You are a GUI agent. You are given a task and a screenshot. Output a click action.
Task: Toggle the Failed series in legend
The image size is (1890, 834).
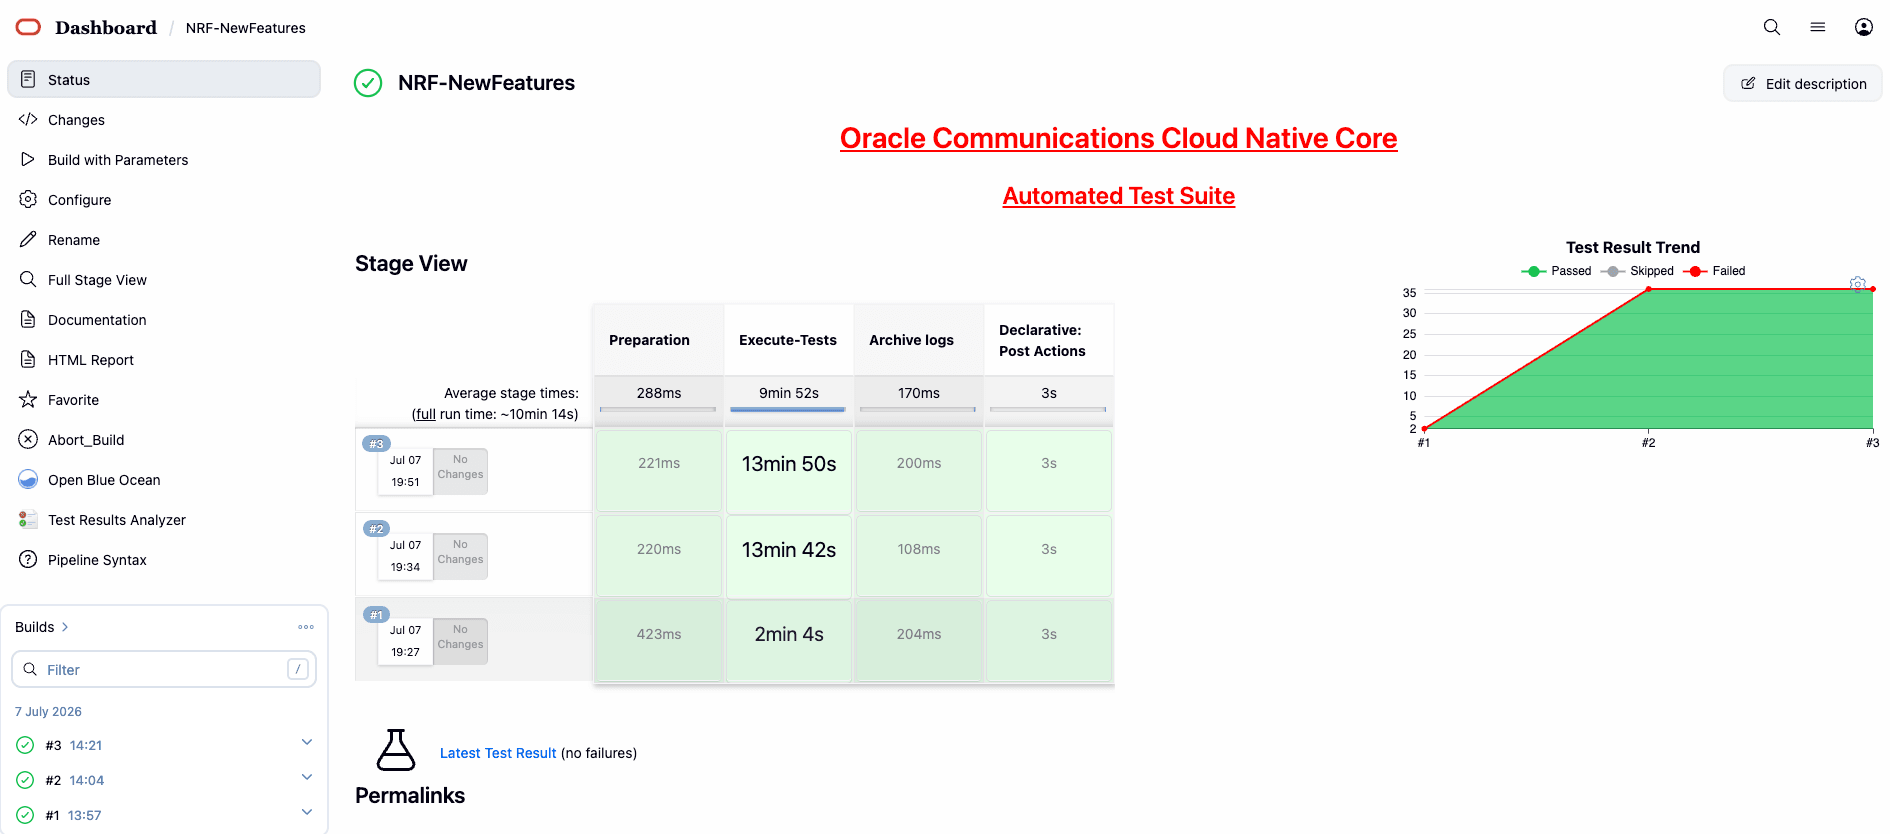click(x=1714, y=271)
